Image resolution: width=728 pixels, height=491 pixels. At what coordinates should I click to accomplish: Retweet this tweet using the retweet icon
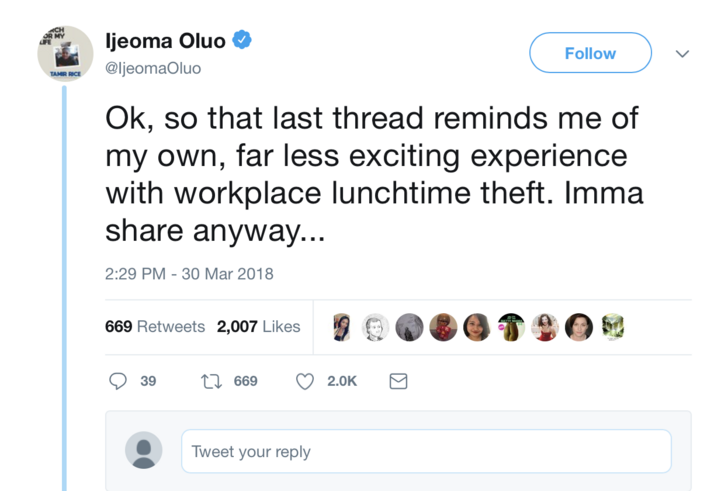(x=211, y=381)
